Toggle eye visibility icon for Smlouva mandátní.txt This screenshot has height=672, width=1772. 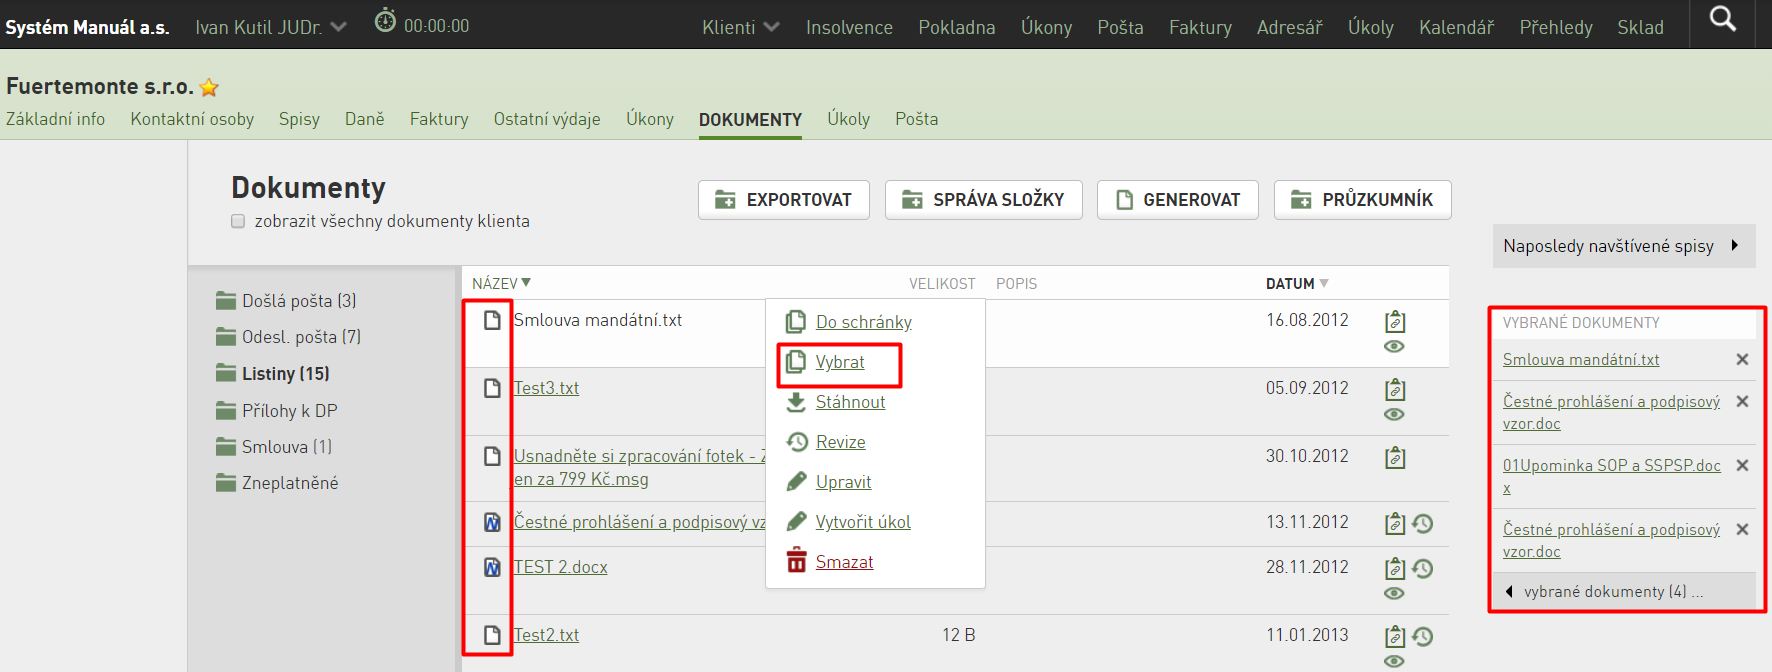coord(1394,346)
